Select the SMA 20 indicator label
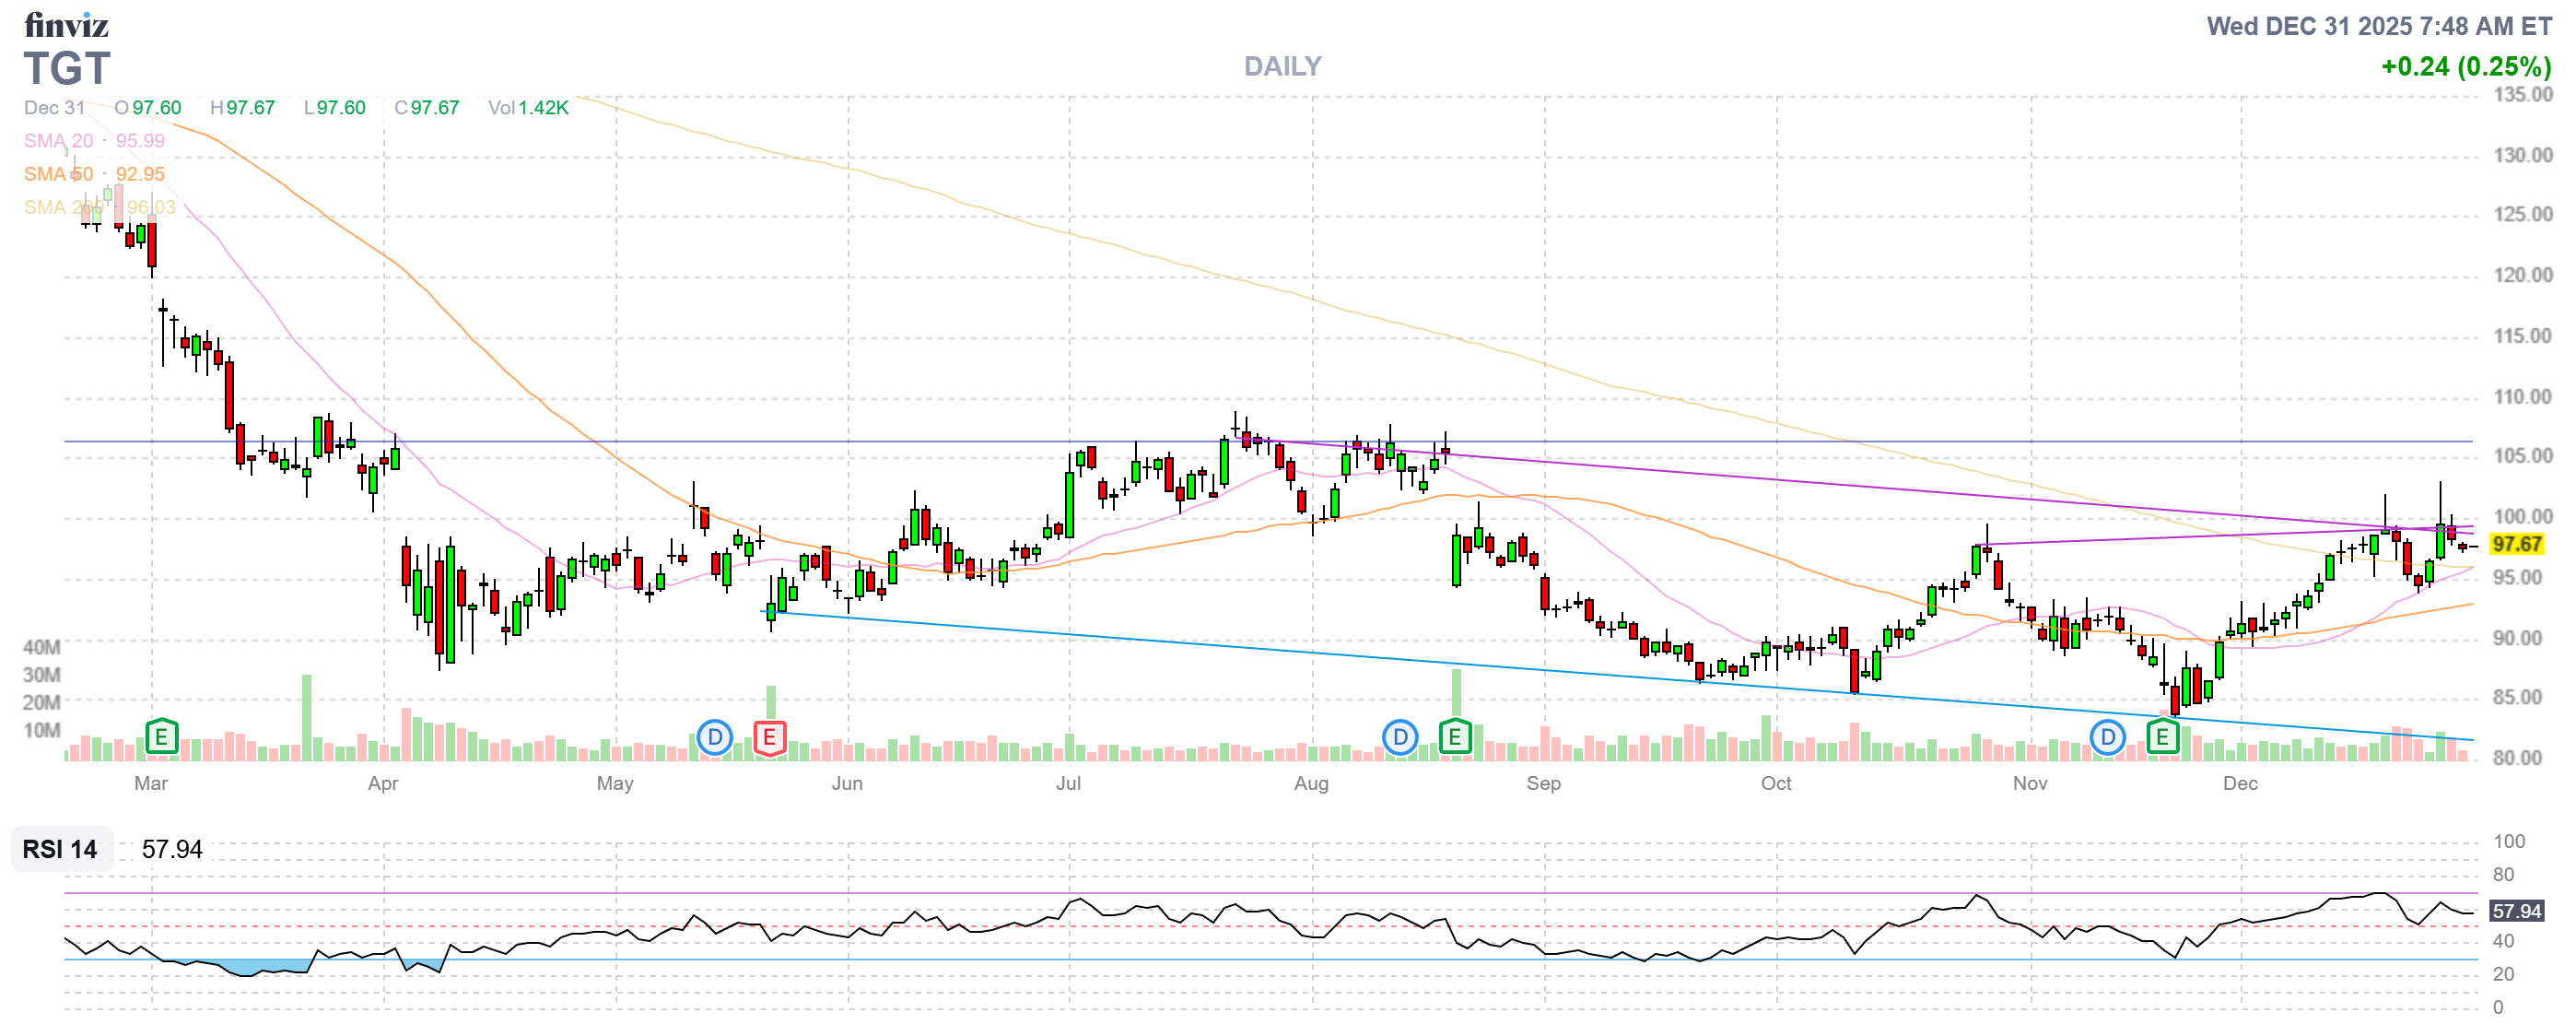The image size is (2576, 1036). (x=58, y=141)
